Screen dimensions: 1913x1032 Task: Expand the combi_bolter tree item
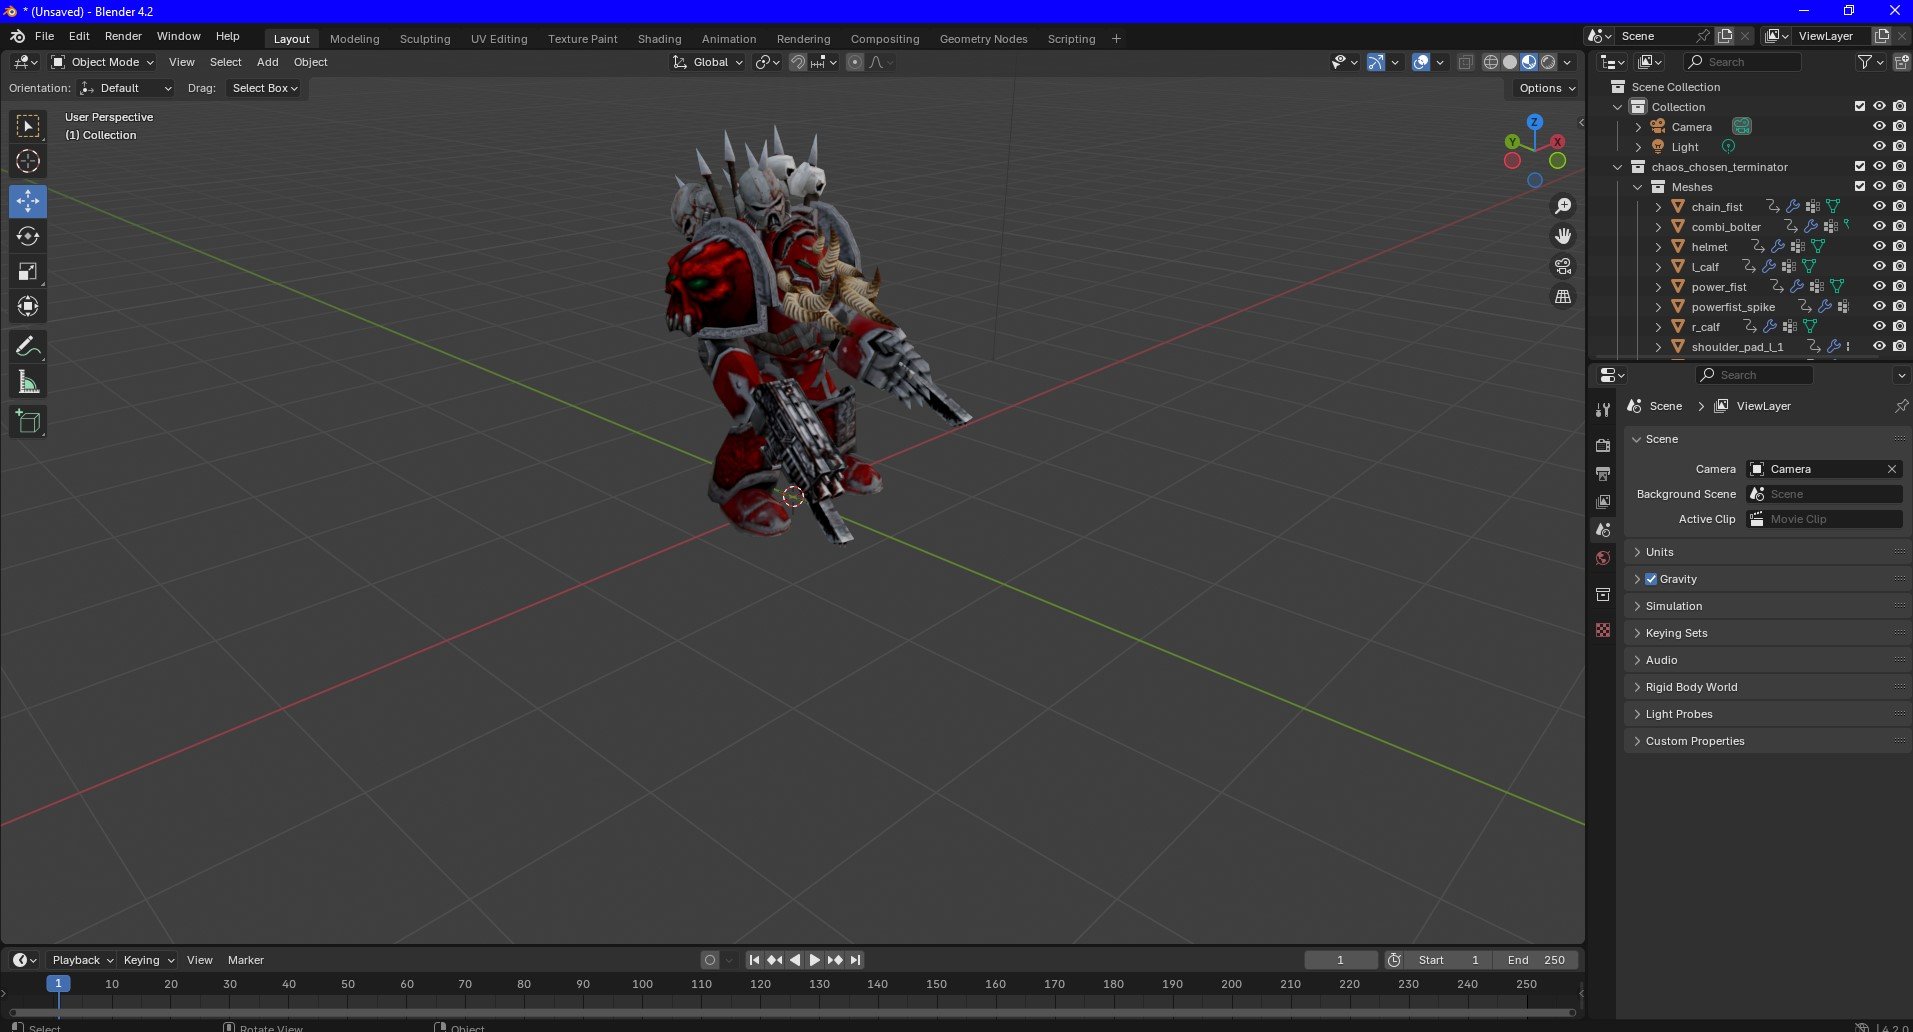(1657, 227)
